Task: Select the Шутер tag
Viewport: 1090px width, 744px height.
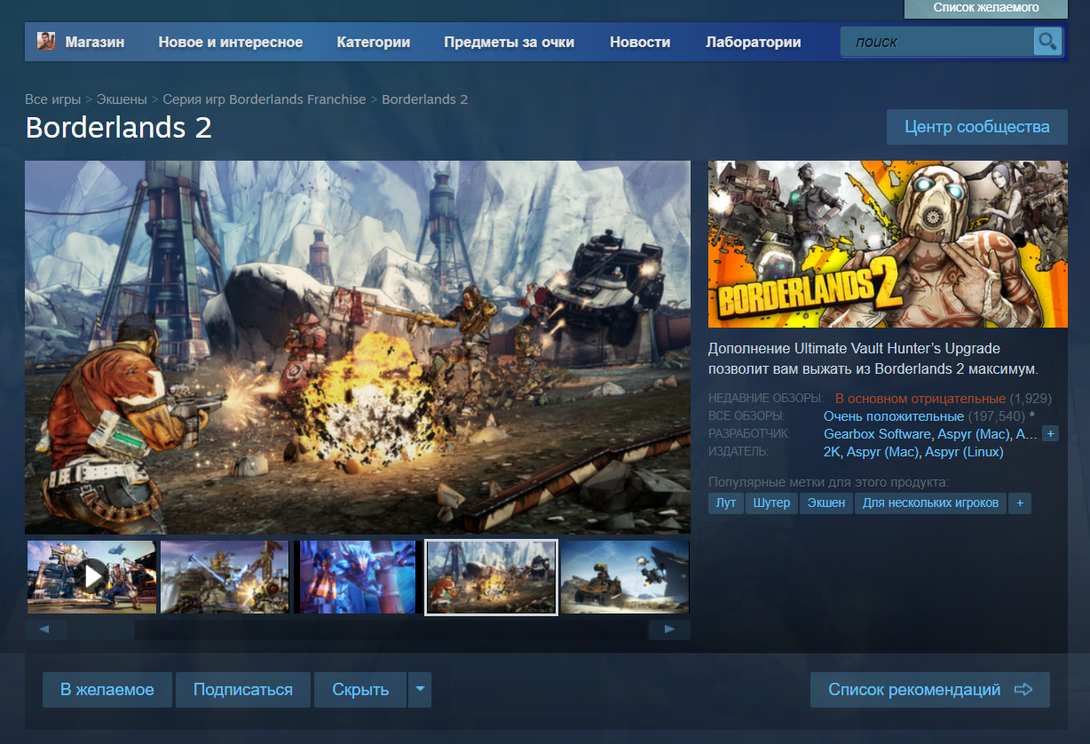Action: 771,503
